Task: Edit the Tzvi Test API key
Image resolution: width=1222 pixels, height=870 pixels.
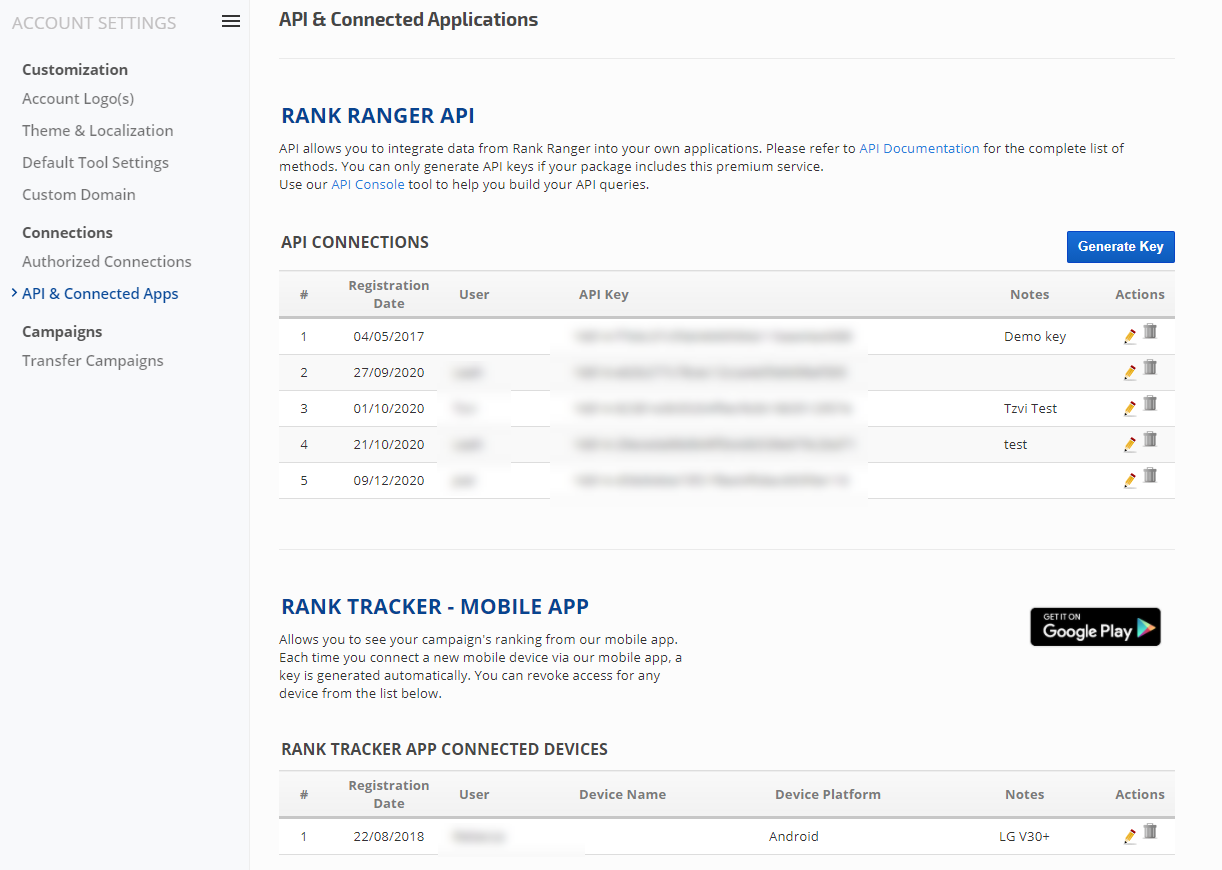Action: (1130, 408)
